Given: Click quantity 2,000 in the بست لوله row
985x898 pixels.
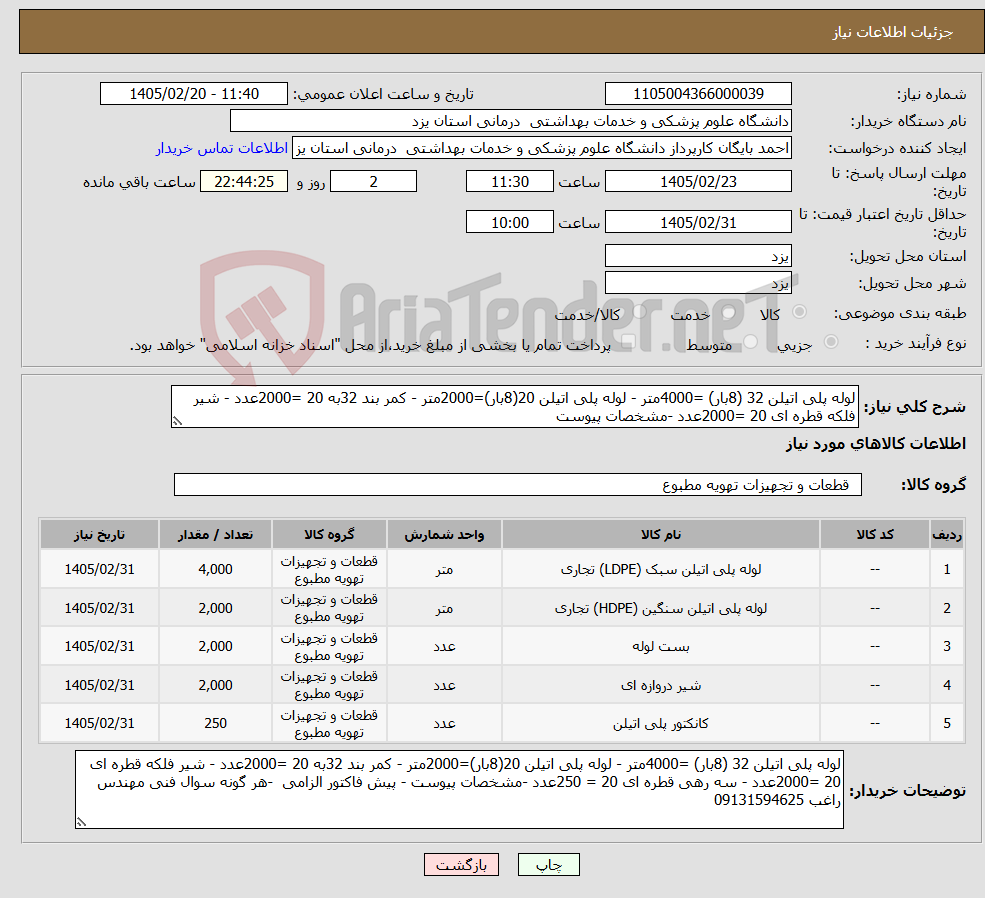Looking at the screenshot, I should pyautogui.click(x=215, y=646).
